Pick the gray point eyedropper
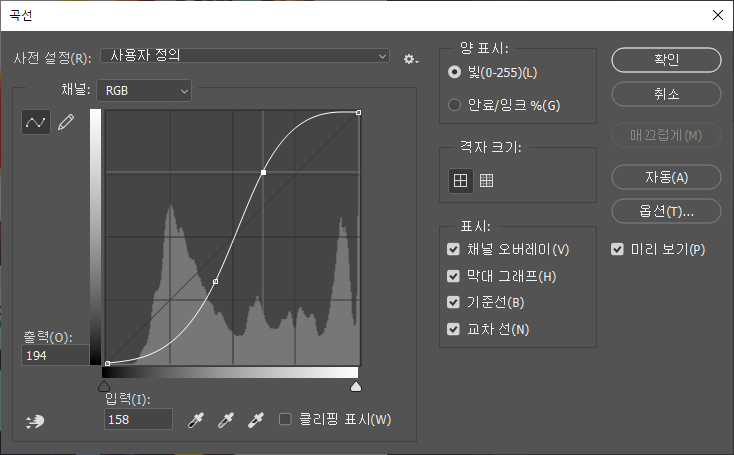Viewport: 734px width, 455px height. coord(226,420)
